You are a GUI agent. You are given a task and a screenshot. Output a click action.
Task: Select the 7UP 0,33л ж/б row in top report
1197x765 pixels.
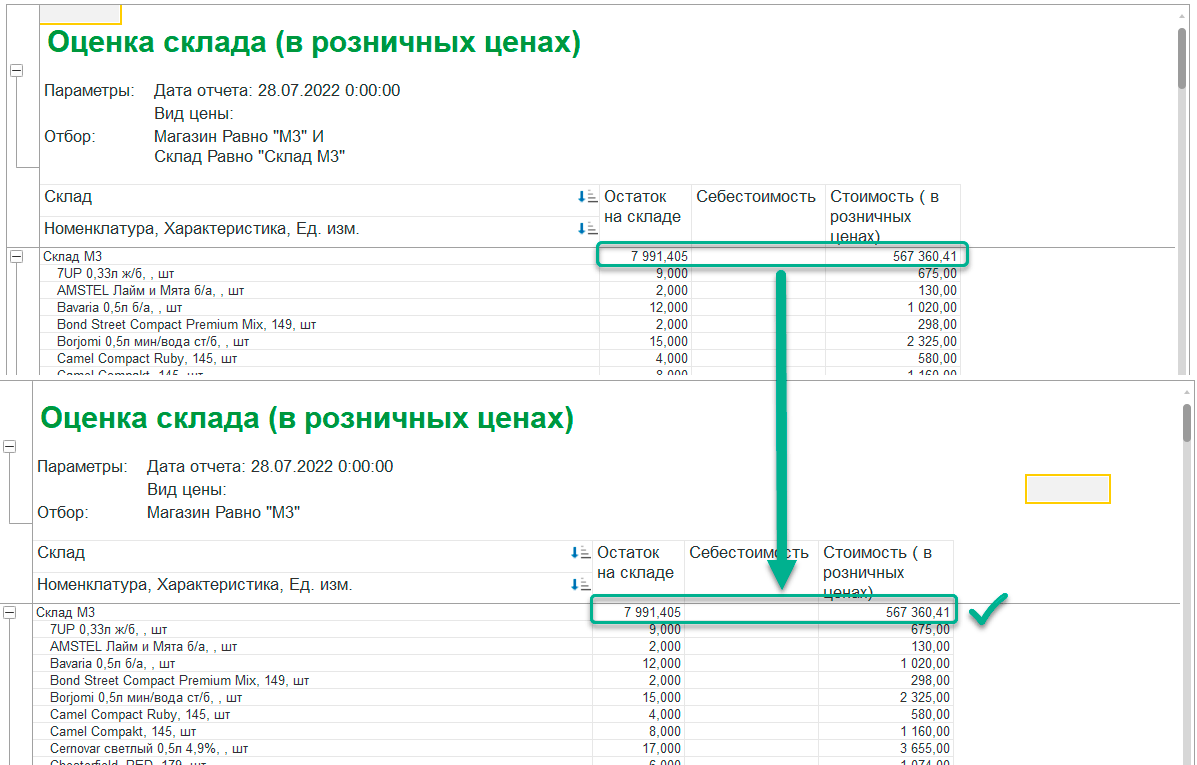pos(500,273)
